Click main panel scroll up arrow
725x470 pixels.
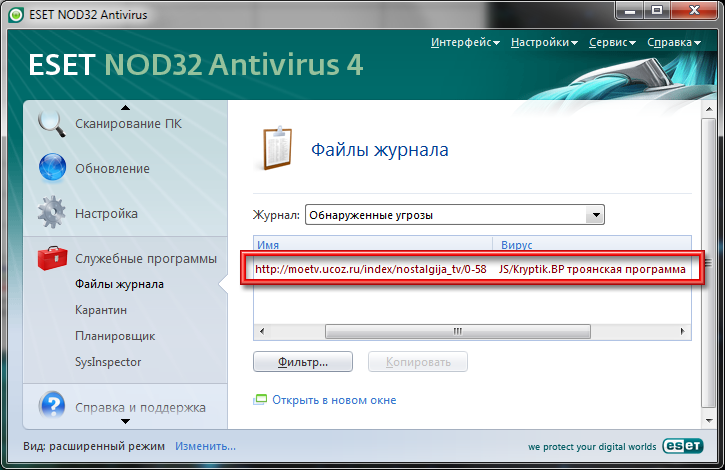(x=709, y=109)
